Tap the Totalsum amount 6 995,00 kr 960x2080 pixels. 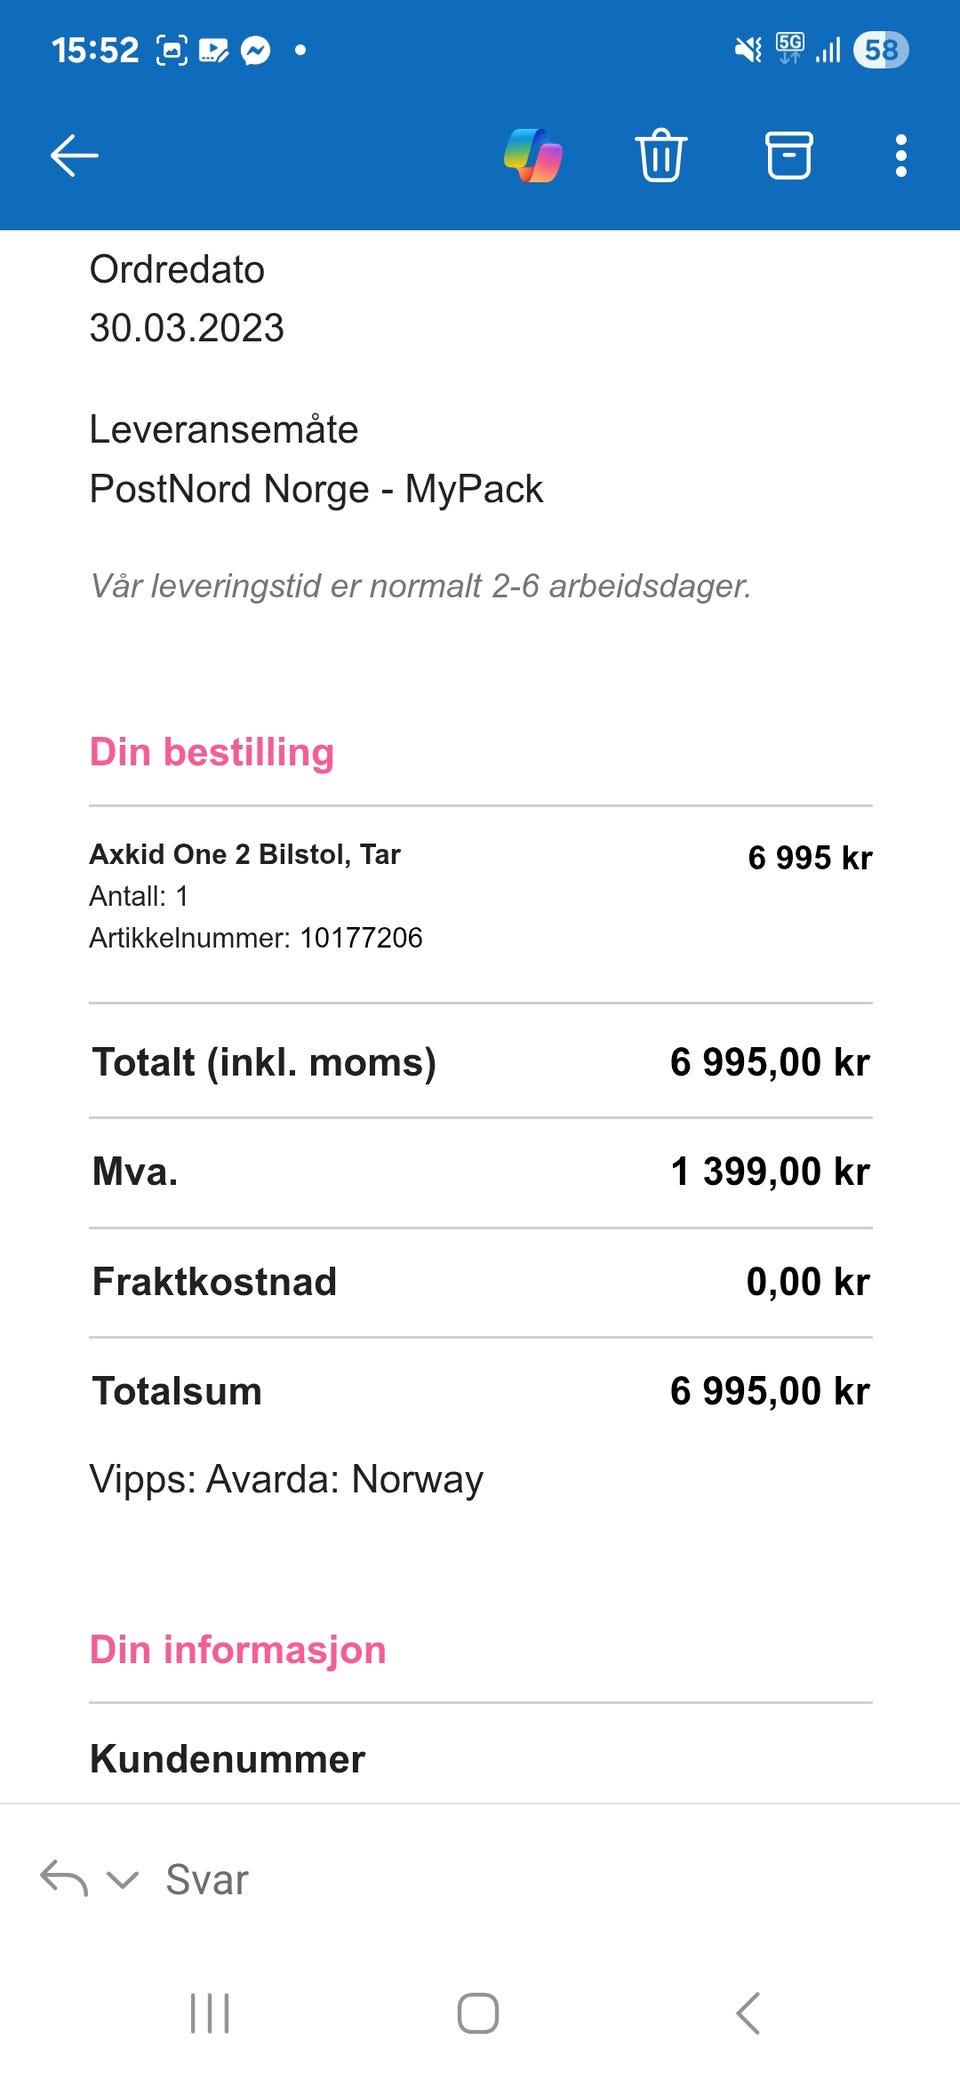click(x=769, y=1391)
